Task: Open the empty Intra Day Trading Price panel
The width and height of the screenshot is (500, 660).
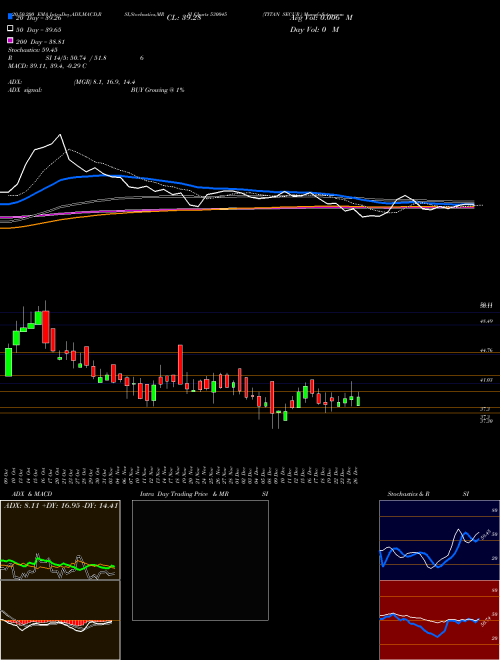Action: 200,560
